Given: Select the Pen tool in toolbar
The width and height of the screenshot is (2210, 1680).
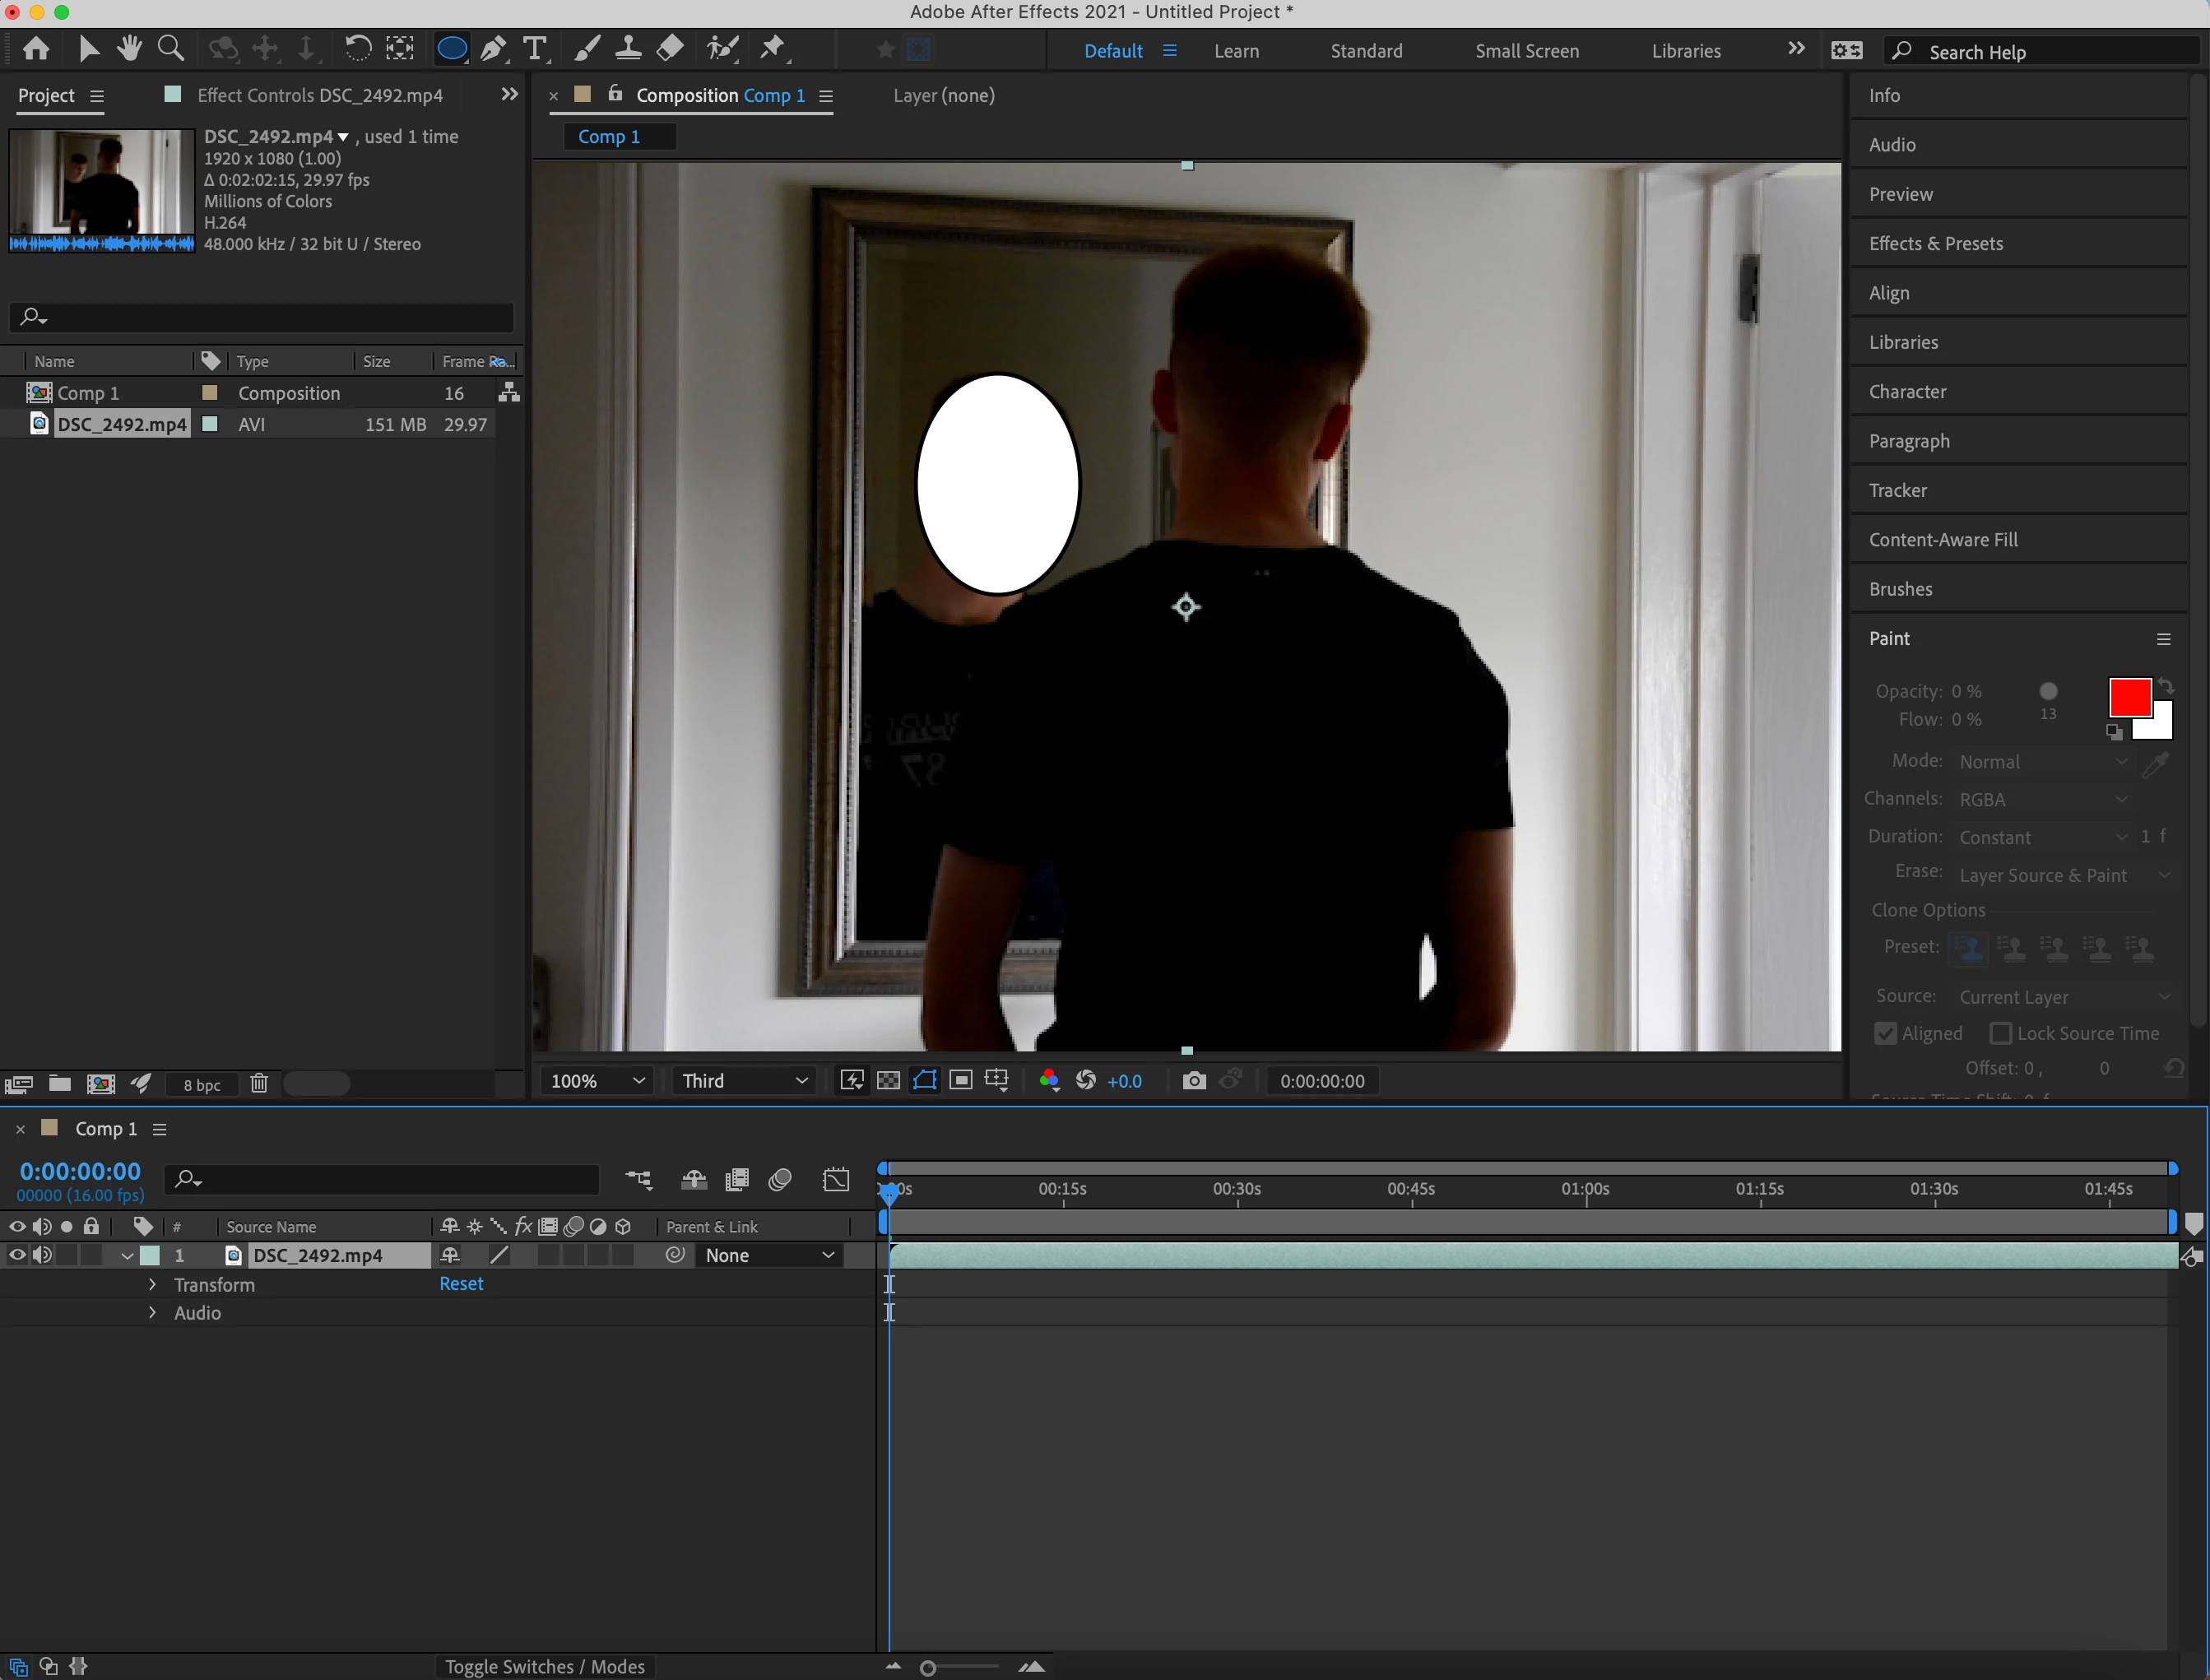Looking at the screenshot, I should [x=493, y=48].
